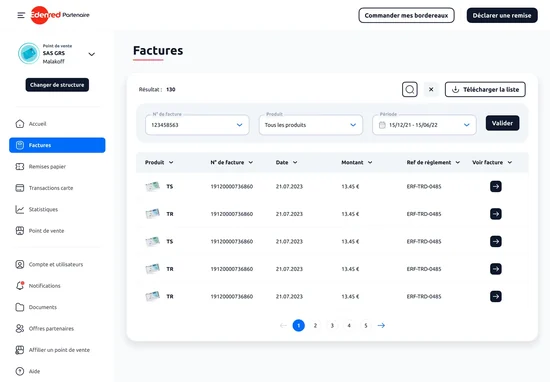The image size is (550, 382).
Task: Open invoice from first TS row arrow
Action: click(x=496, y=187)
